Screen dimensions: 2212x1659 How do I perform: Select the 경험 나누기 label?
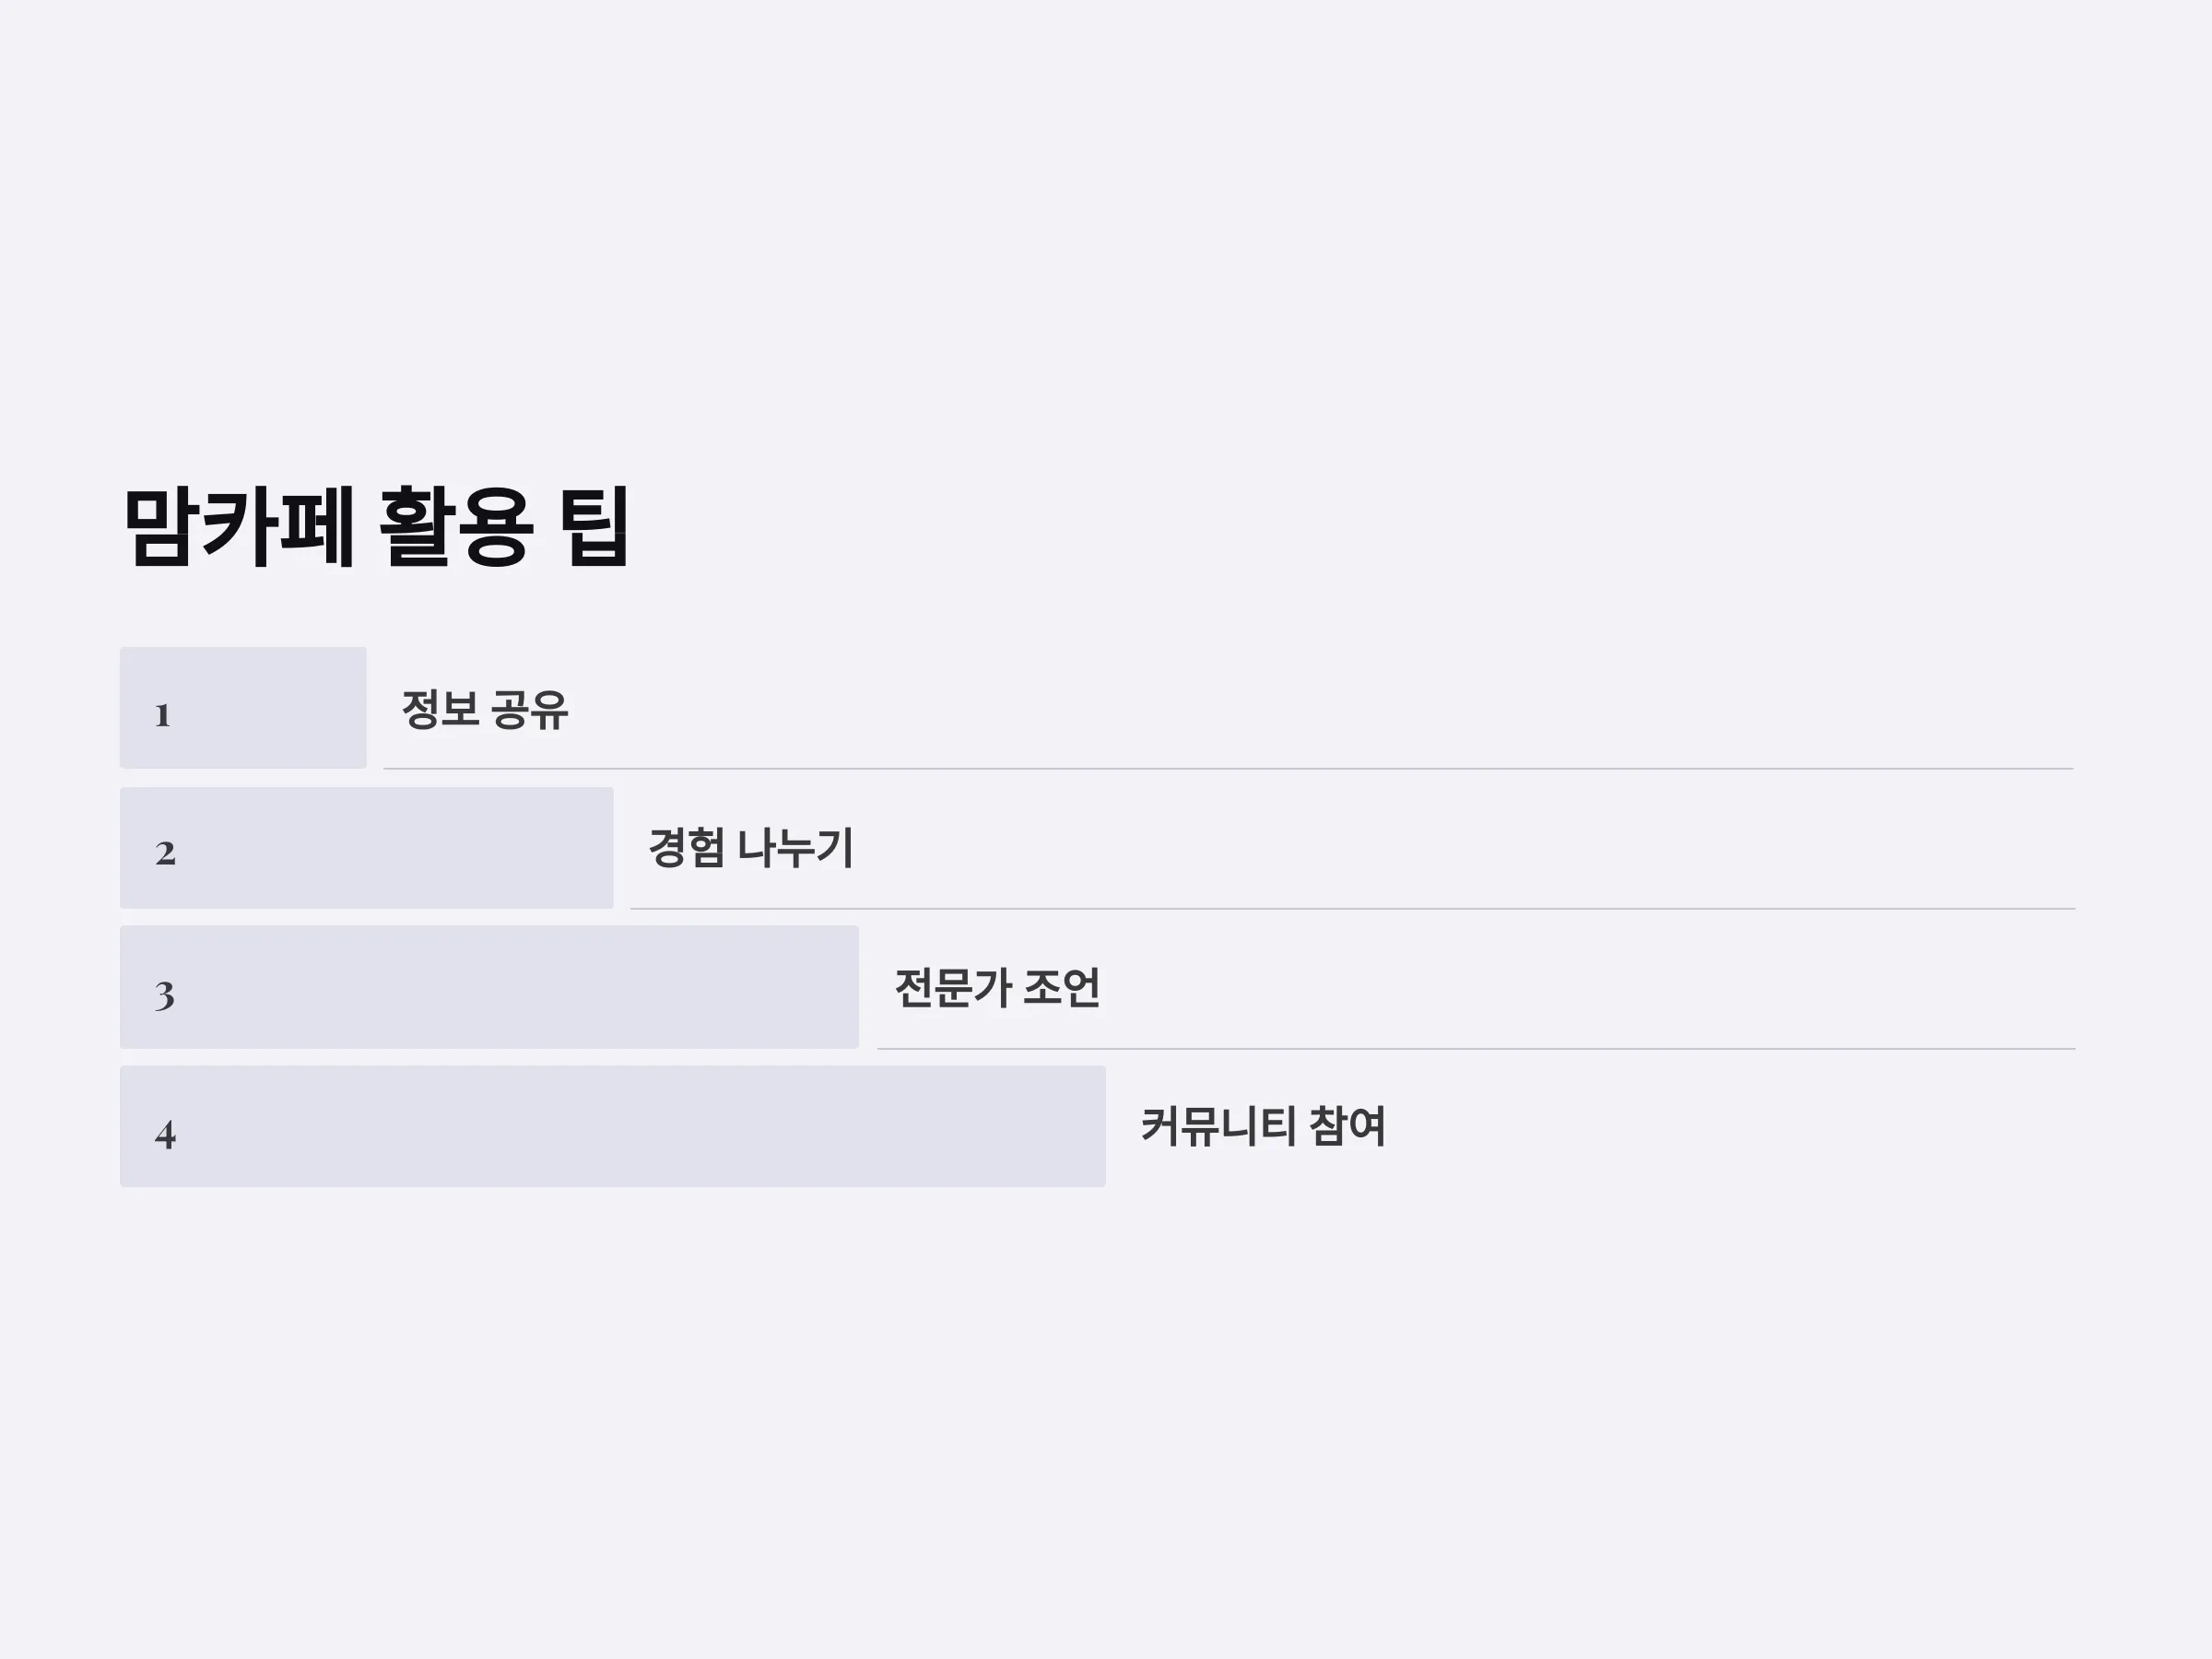[x=751, y=848]
